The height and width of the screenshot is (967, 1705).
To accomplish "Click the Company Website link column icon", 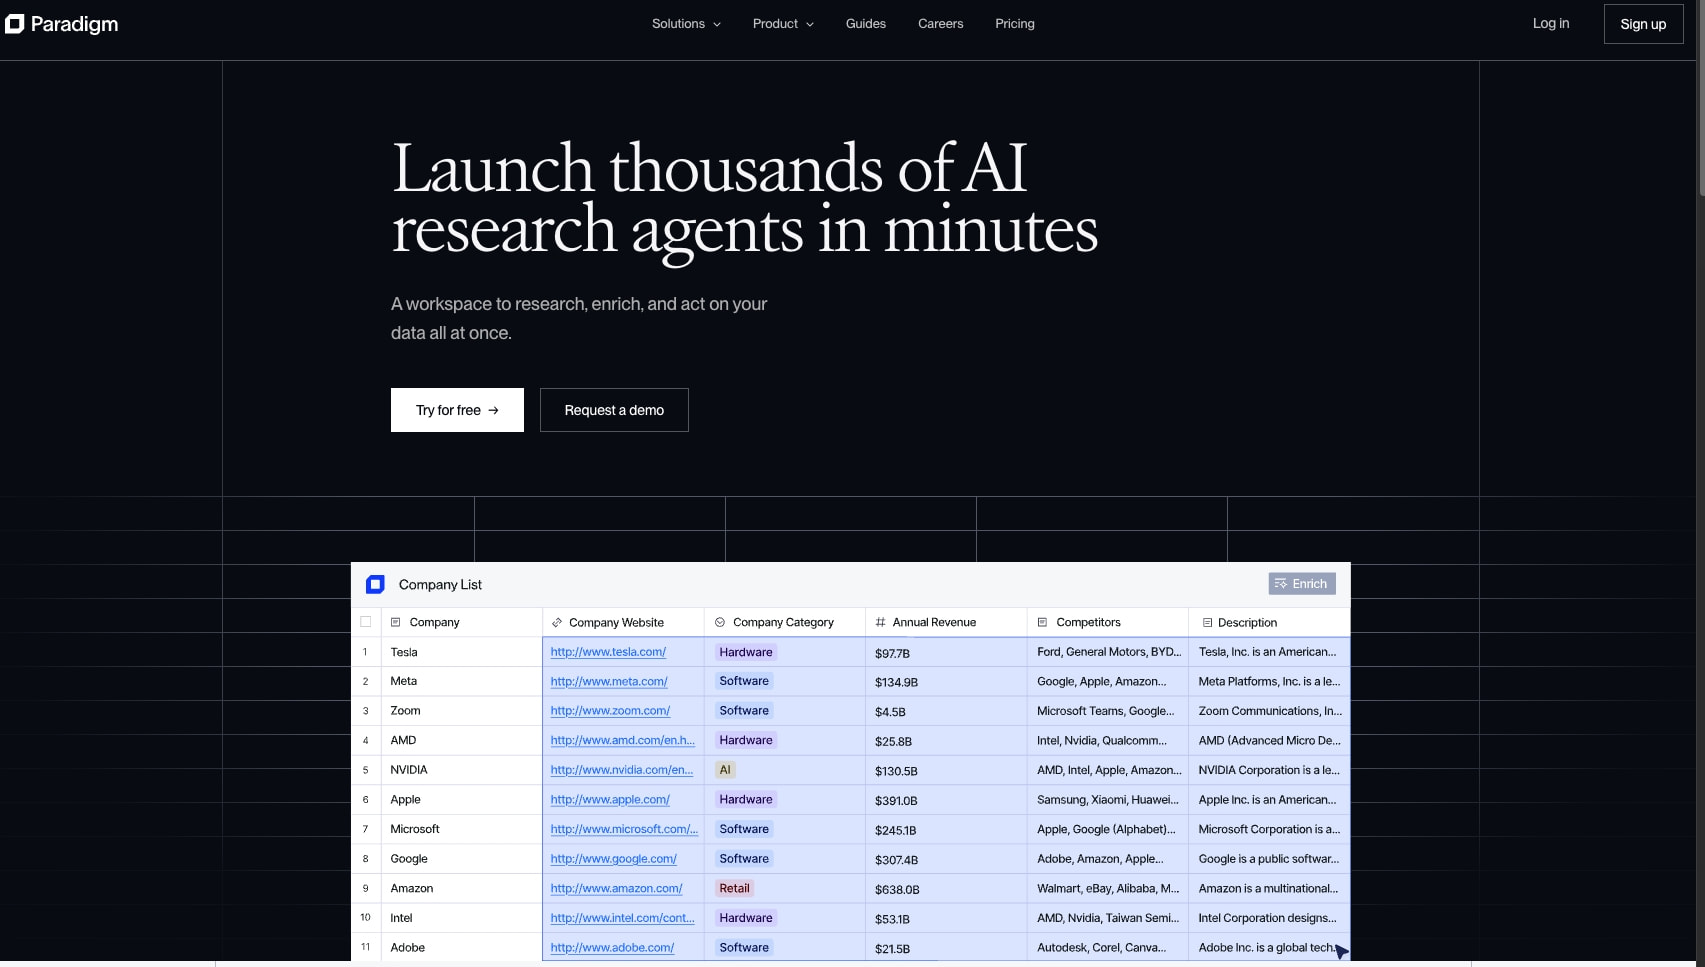I will (557, 622).
